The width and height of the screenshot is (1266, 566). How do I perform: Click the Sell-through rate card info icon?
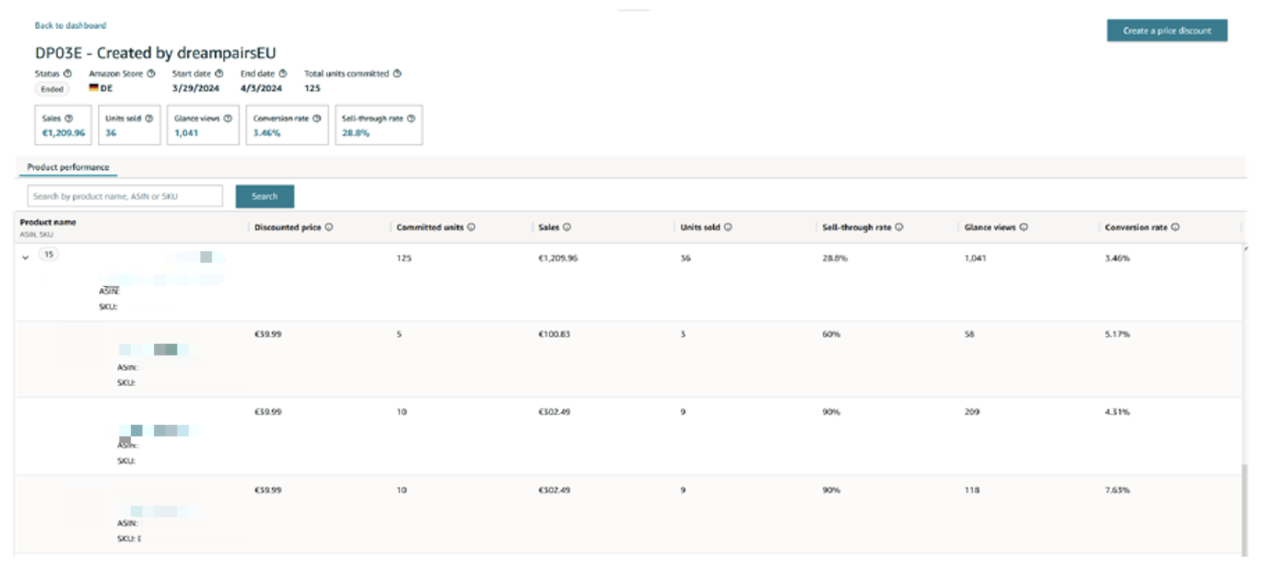click(x=411, y=118)
